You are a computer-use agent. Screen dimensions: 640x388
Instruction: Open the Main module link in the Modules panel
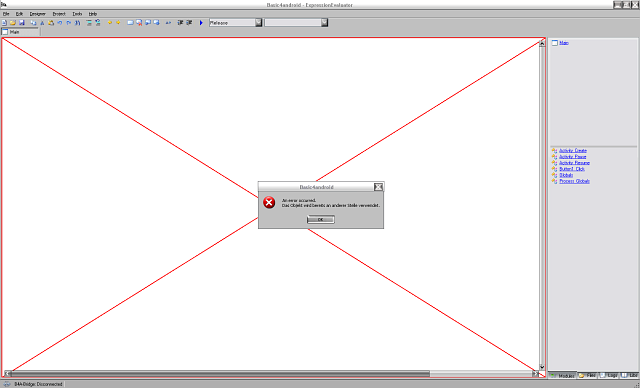pos(564,43)
